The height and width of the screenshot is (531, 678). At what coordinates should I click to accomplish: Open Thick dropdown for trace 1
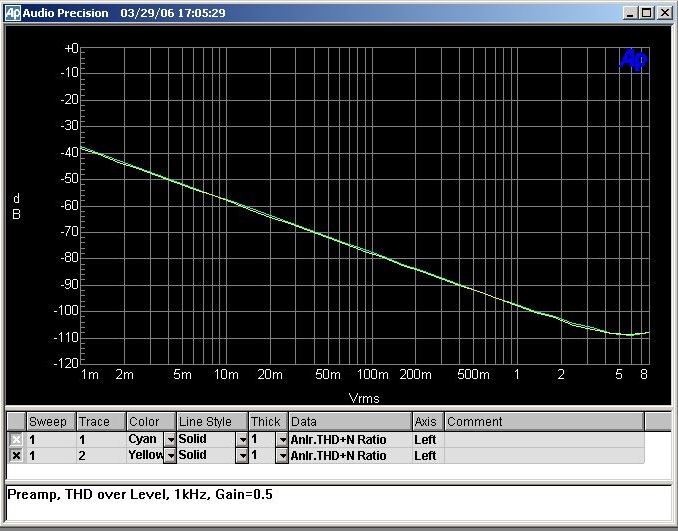pos(281,440)
